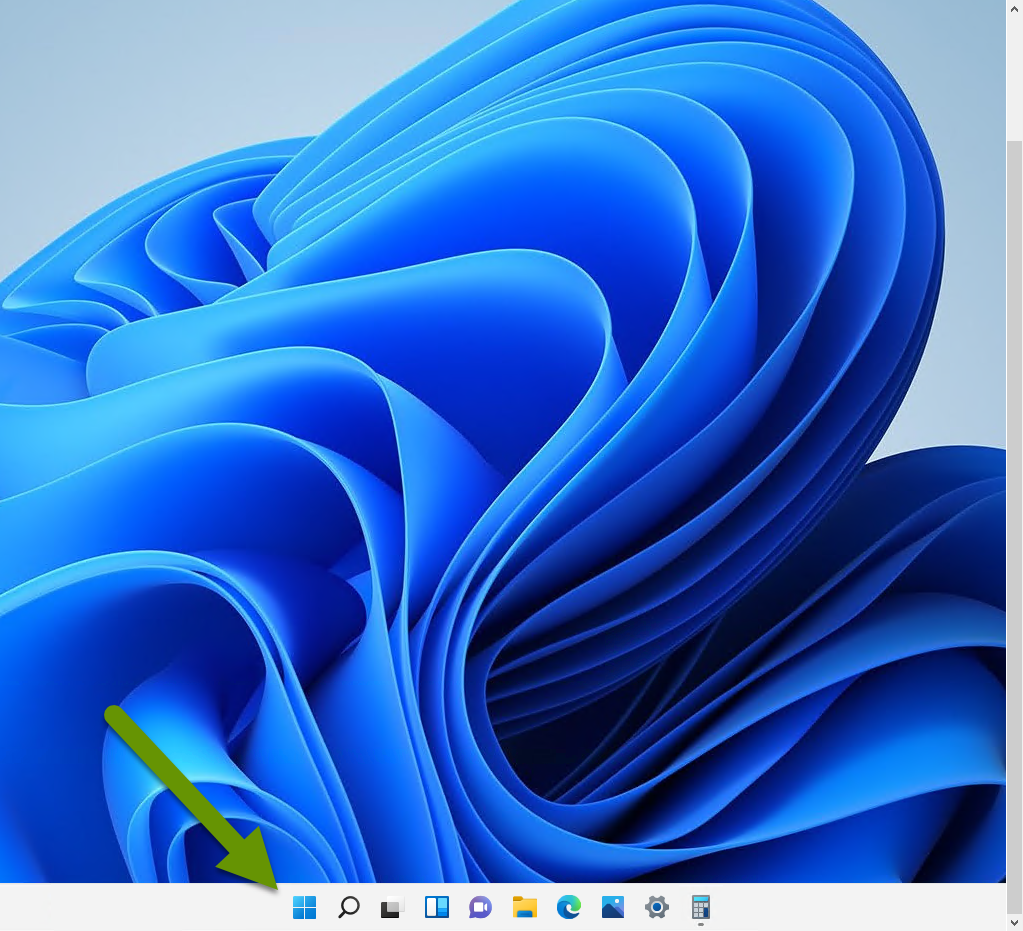Open the Calculator app

700,908
